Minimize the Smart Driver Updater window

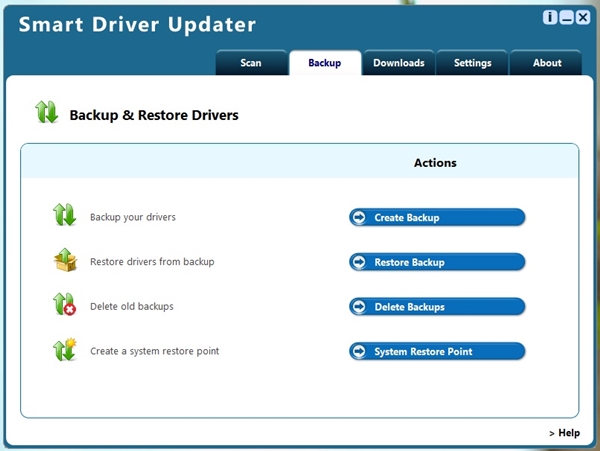pyautogui.click(x=566, y=17)
